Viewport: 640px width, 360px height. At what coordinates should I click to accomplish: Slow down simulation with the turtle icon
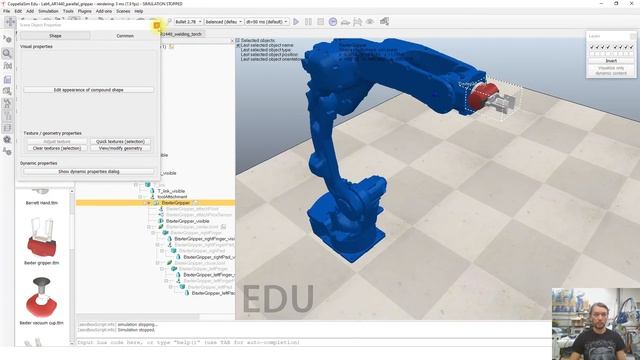click(345, 21)
